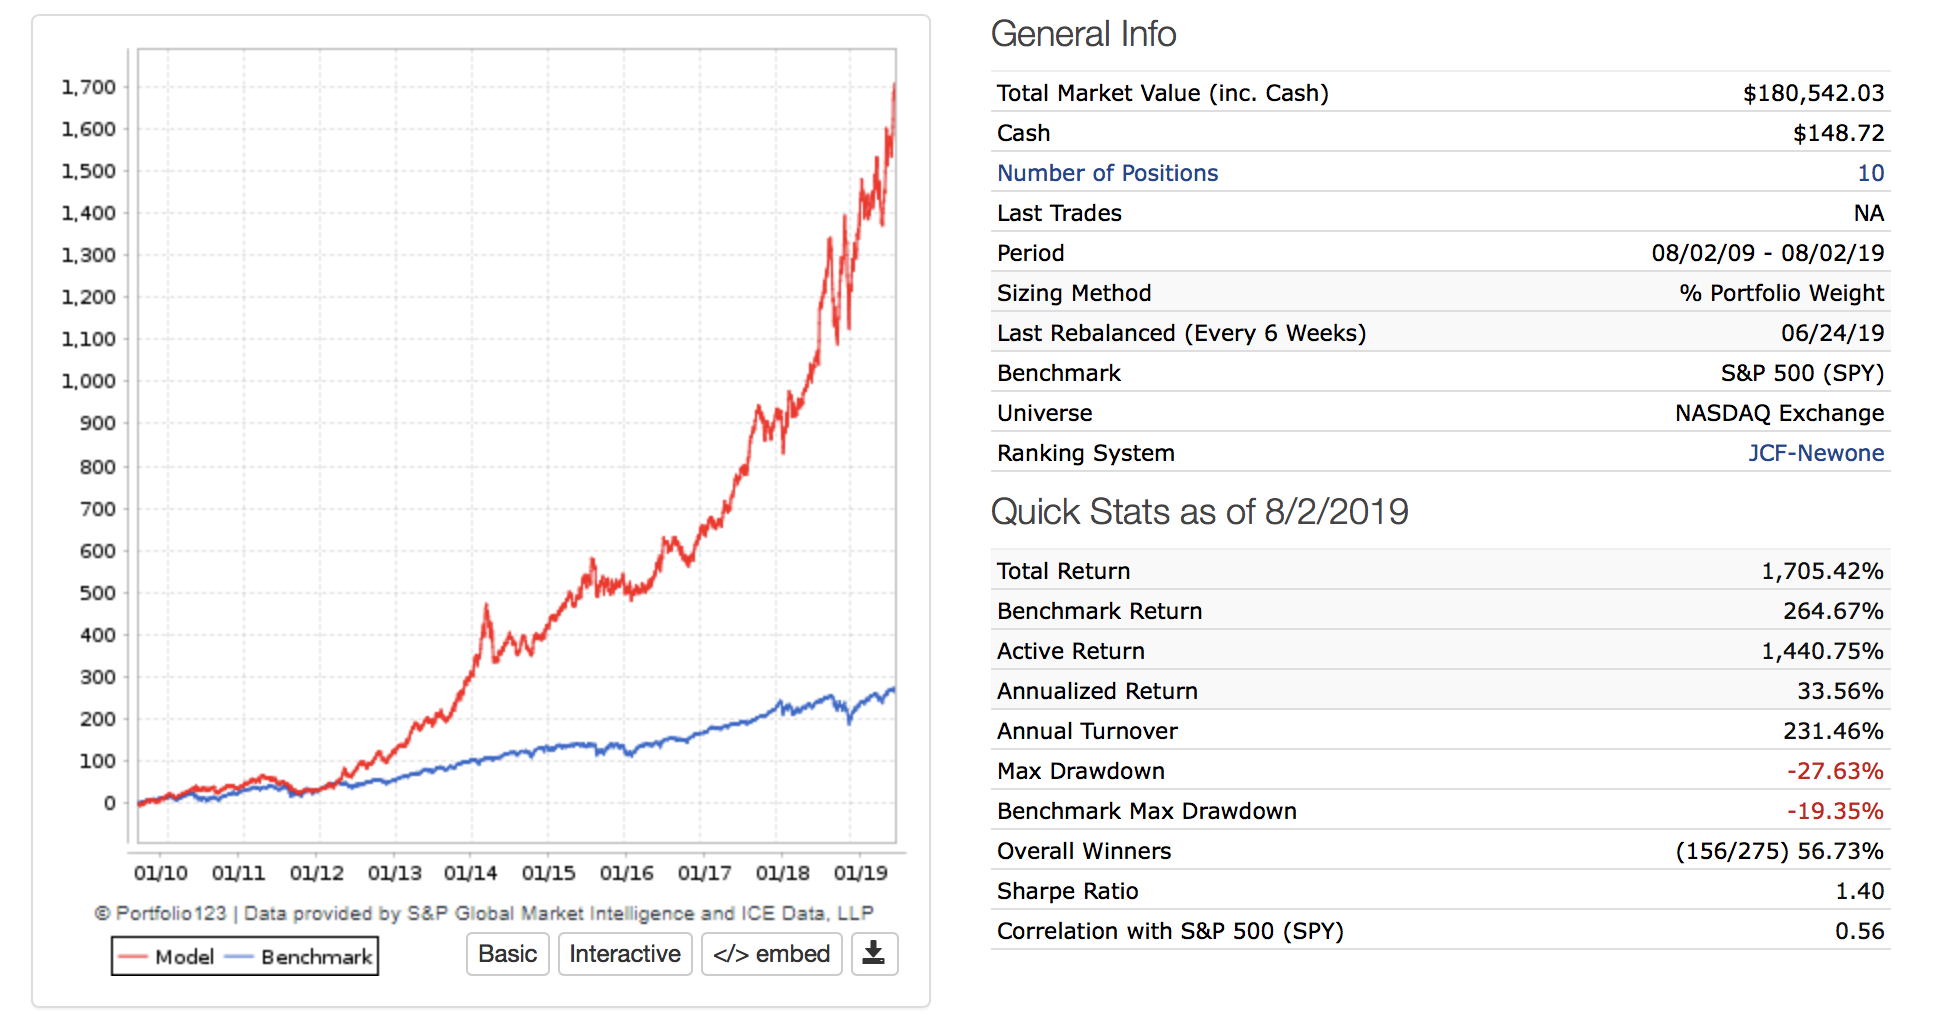Select the Max Drawdown value -27.63%

point(1835,771)
